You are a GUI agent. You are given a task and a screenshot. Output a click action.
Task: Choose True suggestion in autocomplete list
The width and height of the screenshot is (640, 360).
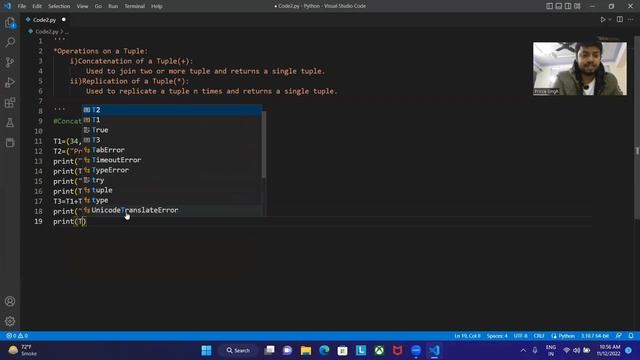pos(172,130)
